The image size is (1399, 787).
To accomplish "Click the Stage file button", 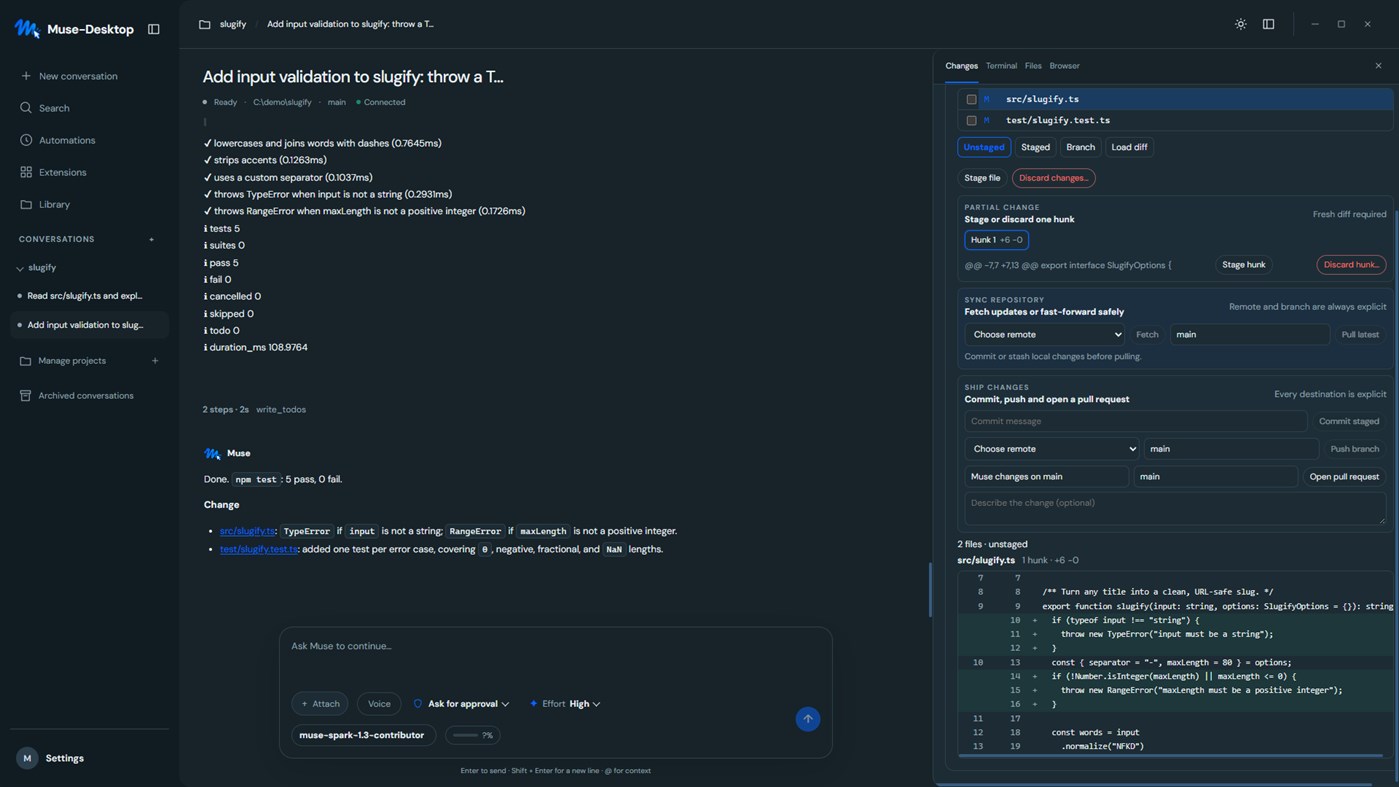I will click(x=982, y=178).
